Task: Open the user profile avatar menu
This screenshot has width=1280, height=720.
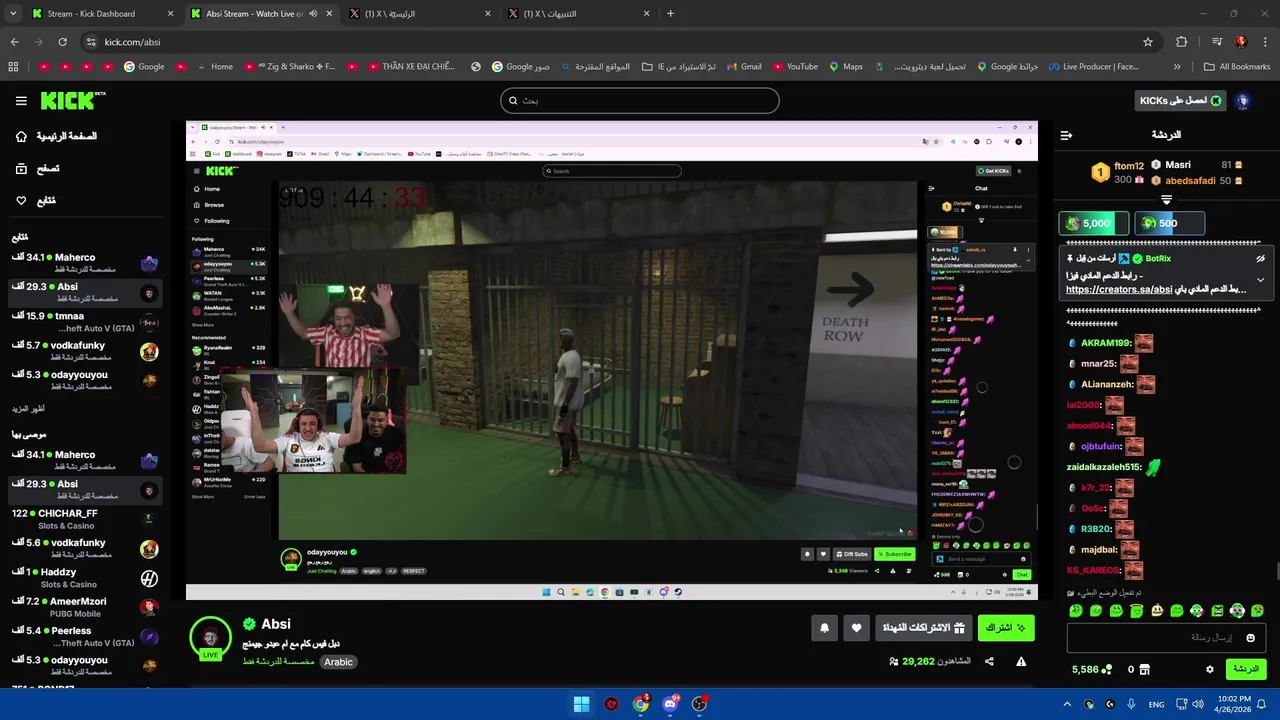Action: (1243, 101)
